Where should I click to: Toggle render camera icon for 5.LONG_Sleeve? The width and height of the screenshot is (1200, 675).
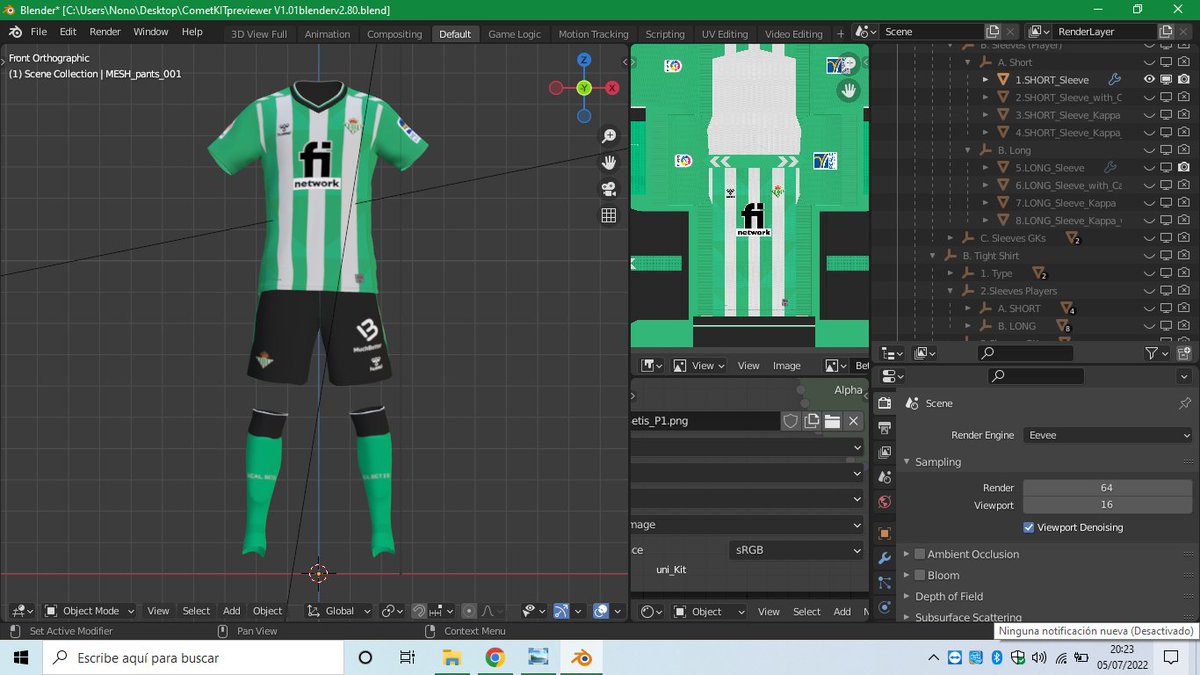click(1184, 168)
